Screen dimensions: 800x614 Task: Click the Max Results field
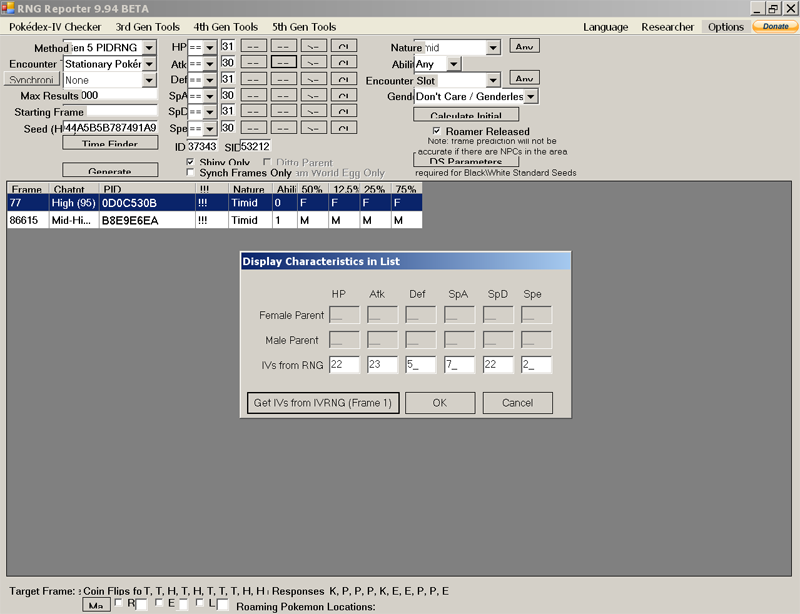(119, 95)
